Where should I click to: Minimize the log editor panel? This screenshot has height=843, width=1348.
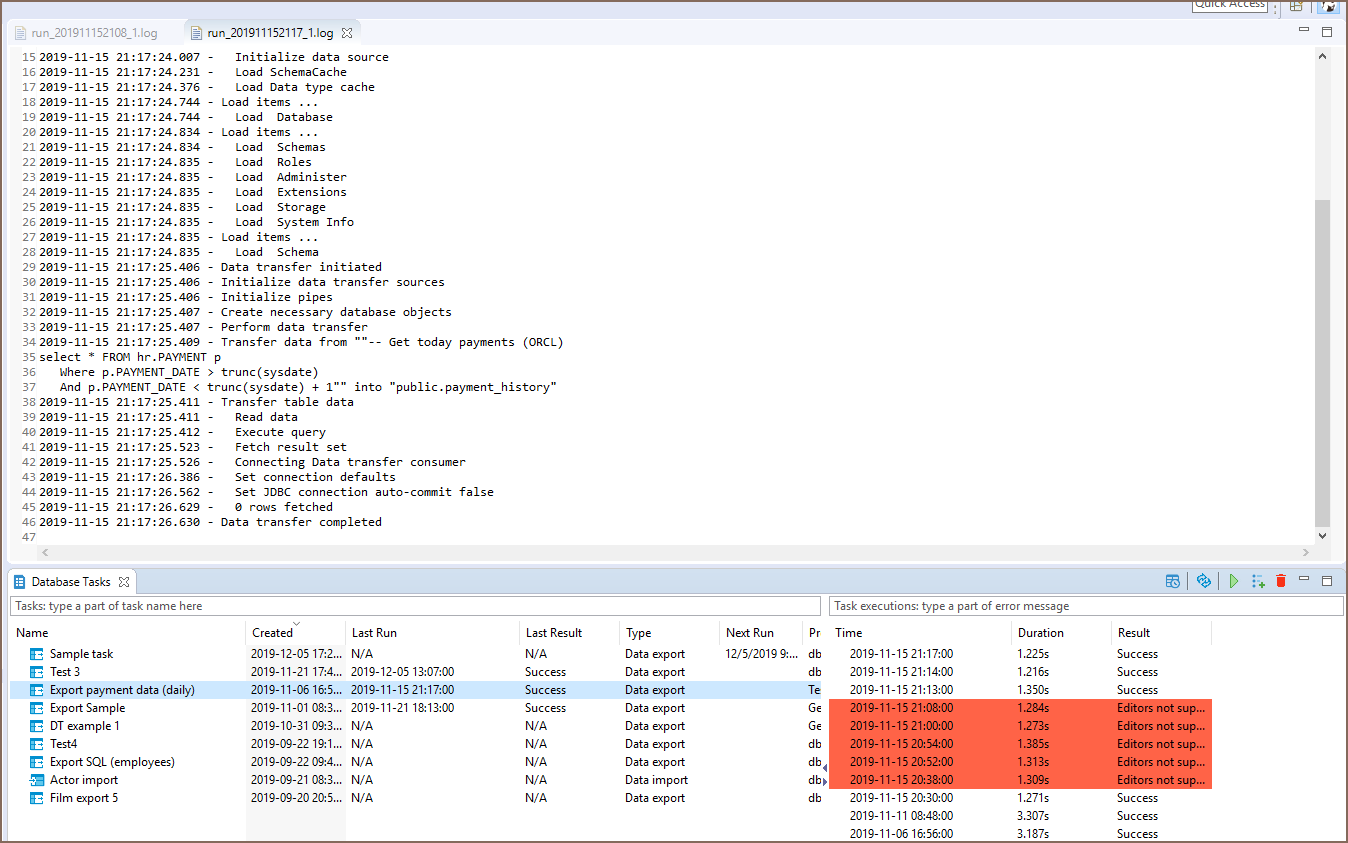click(1304, 31)
